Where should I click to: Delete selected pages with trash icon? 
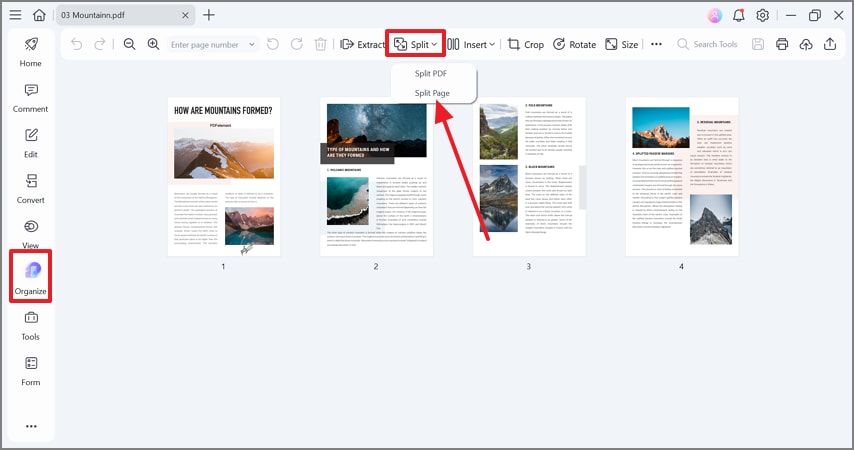point(321,44)
